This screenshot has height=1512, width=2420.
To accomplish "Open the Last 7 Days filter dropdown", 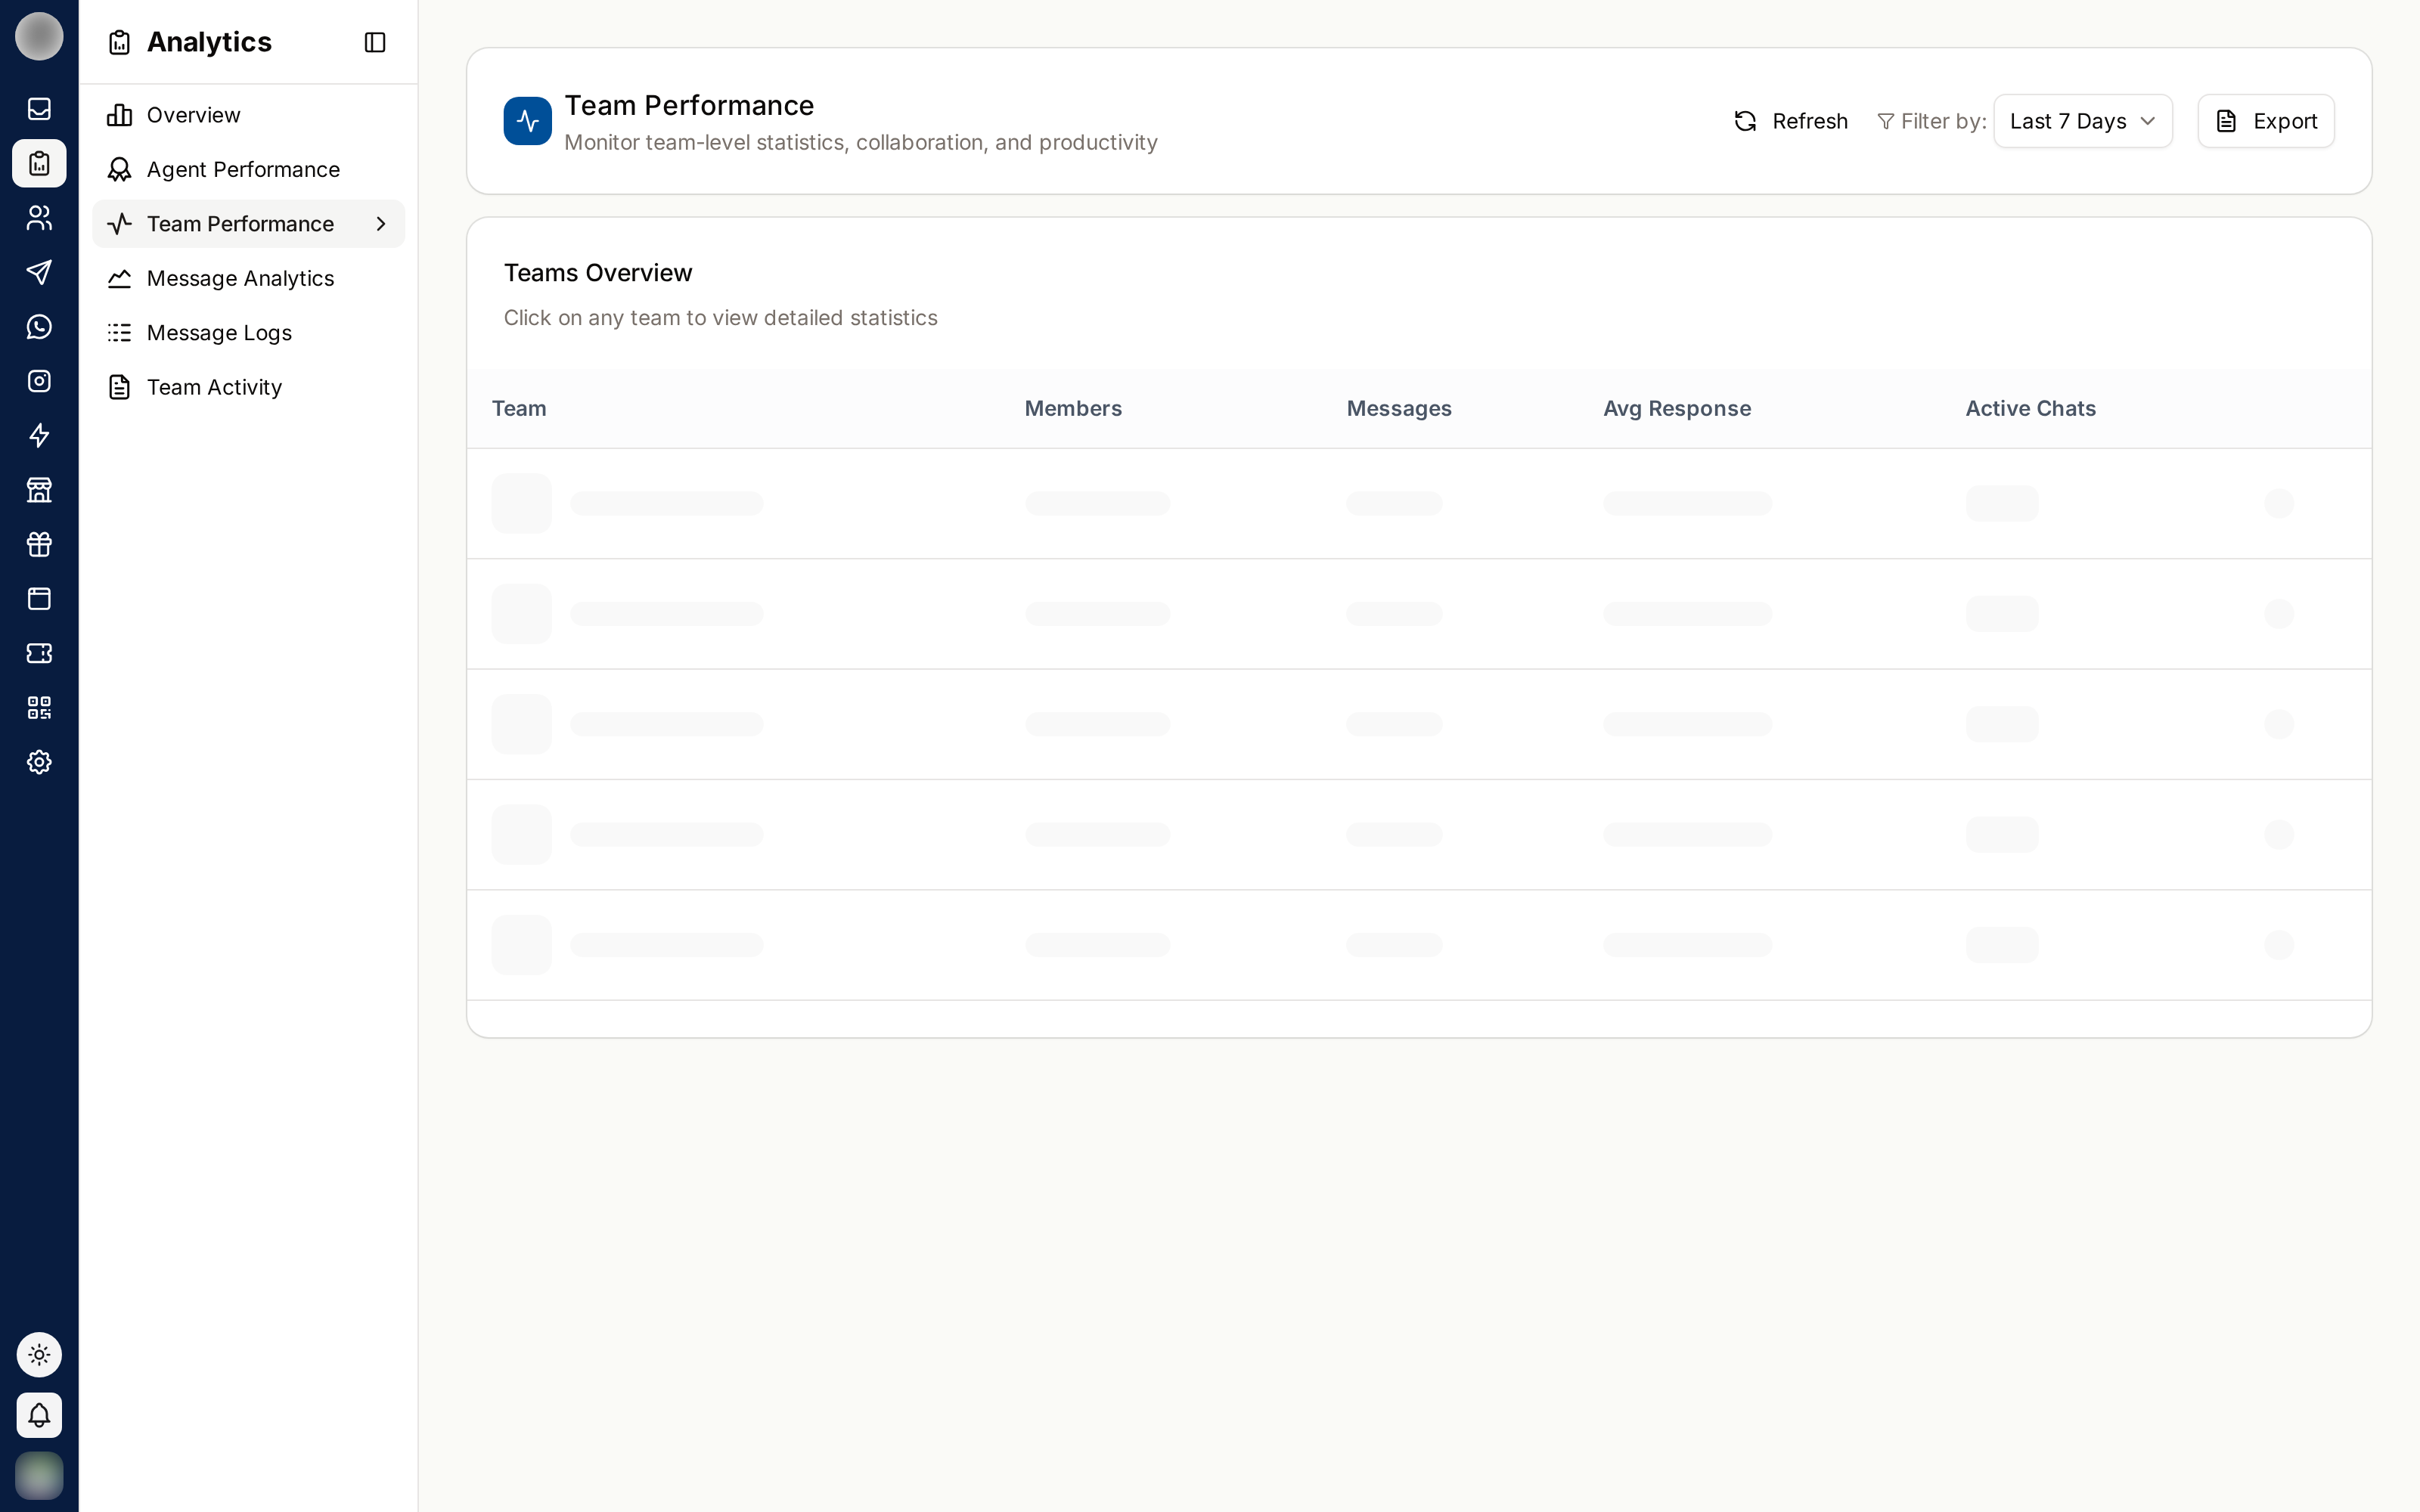I will click(2083, 121).
